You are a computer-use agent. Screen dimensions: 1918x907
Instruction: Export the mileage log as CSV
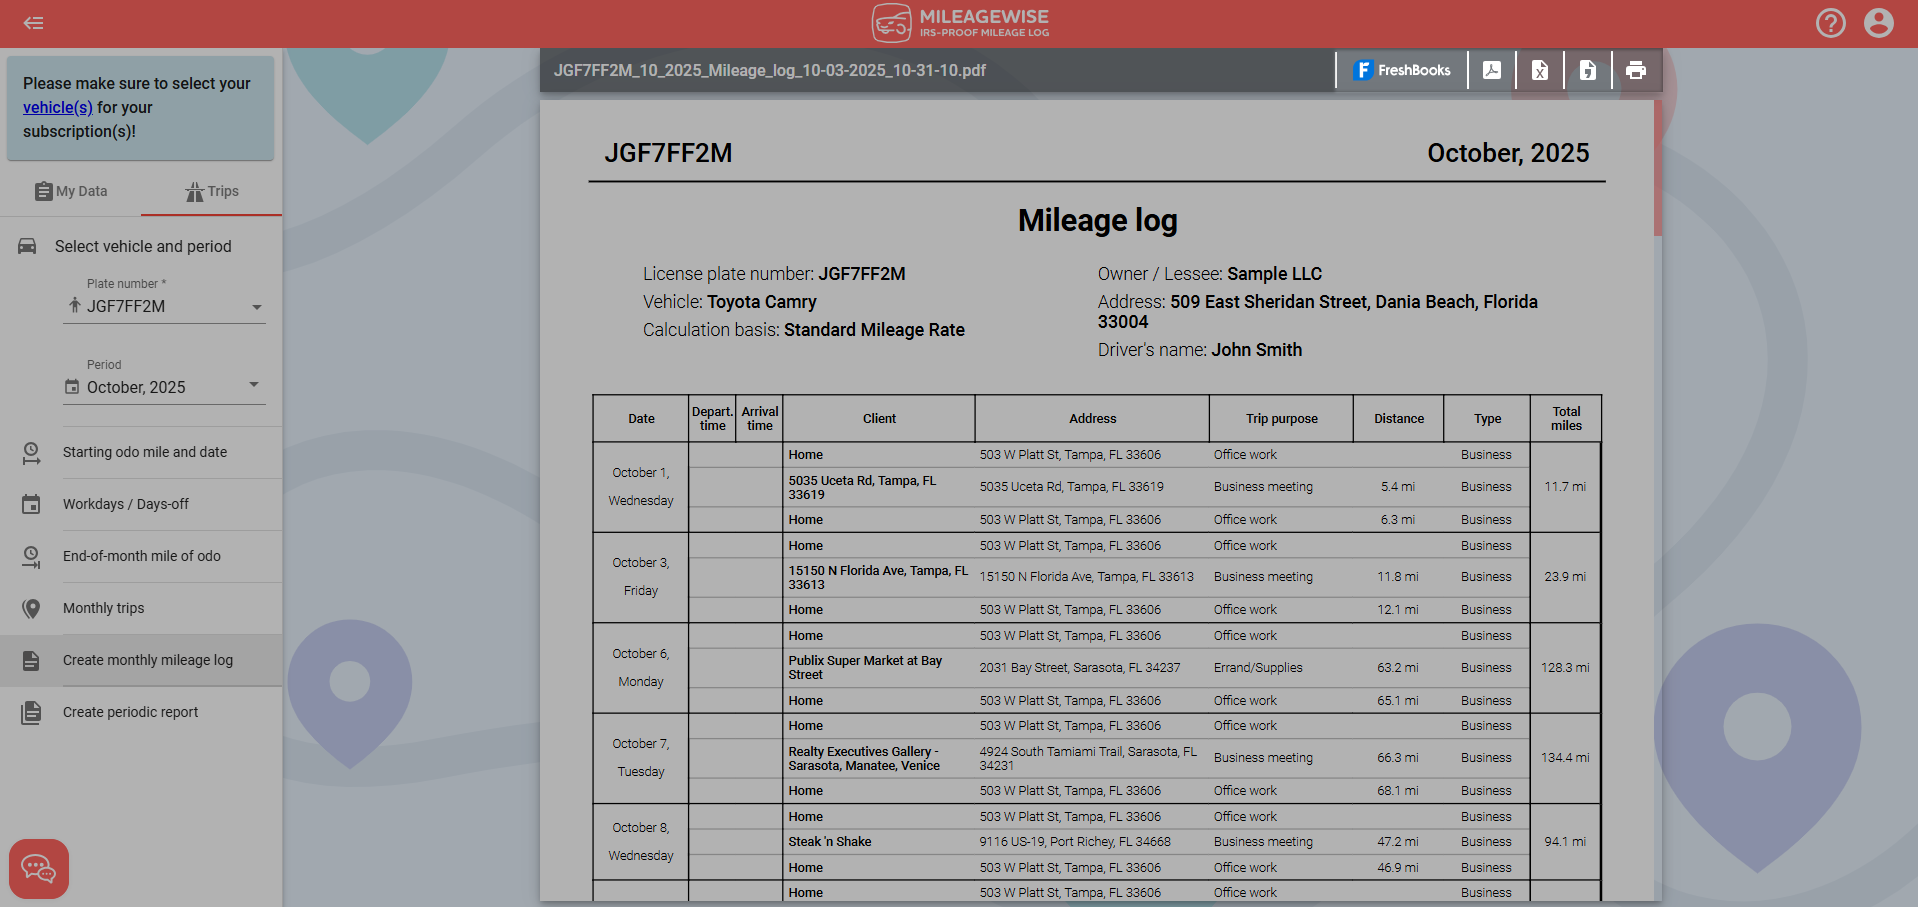coord(1587,70)
